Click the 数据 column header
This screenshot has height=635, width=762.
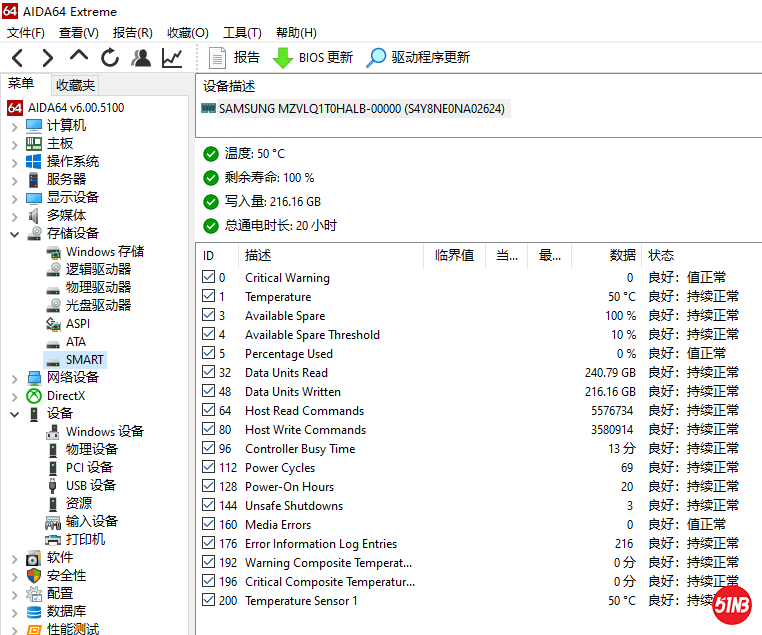[622, 256]
